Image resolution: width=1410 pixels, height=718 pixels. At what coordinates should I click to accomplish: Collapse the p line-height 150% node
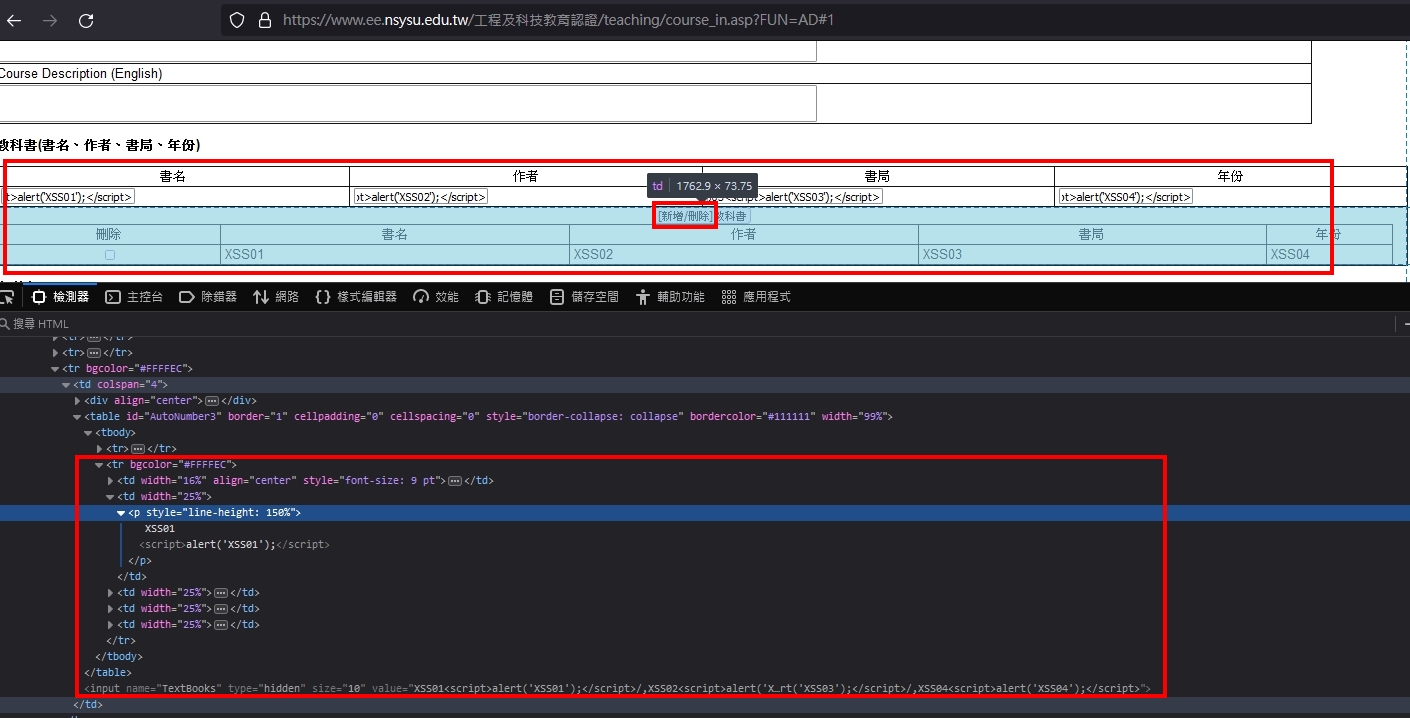tap(122, 512)
